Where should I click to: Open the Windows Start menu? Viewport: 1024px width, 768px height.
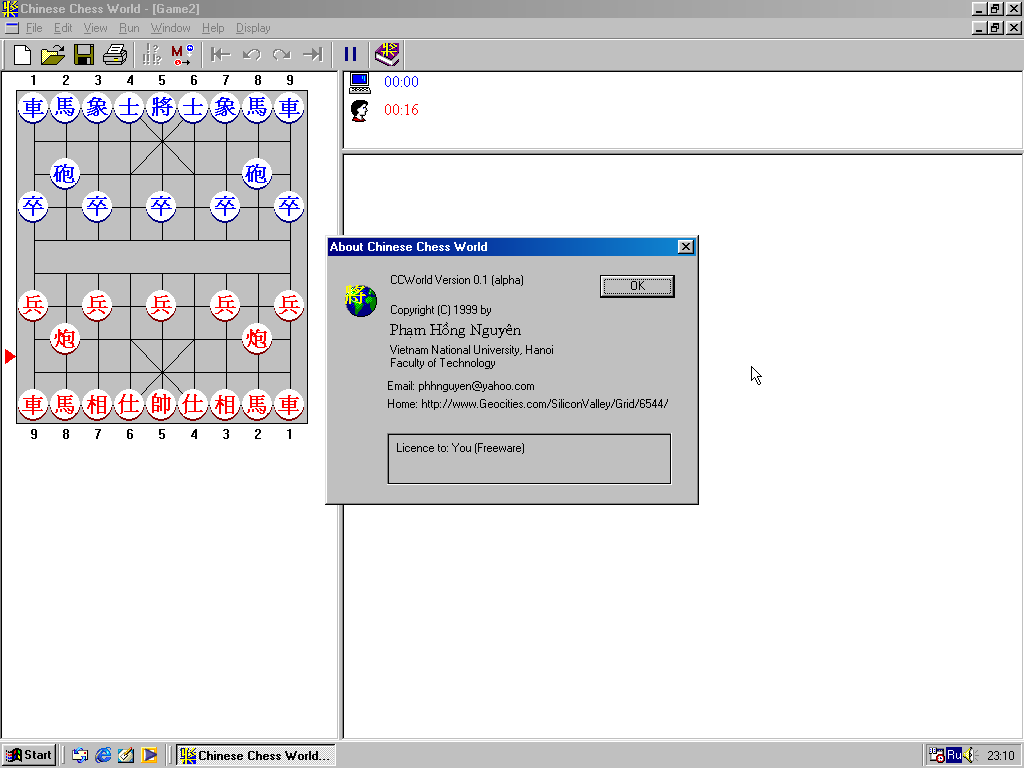pyautogui.click(x=29, y=756)
